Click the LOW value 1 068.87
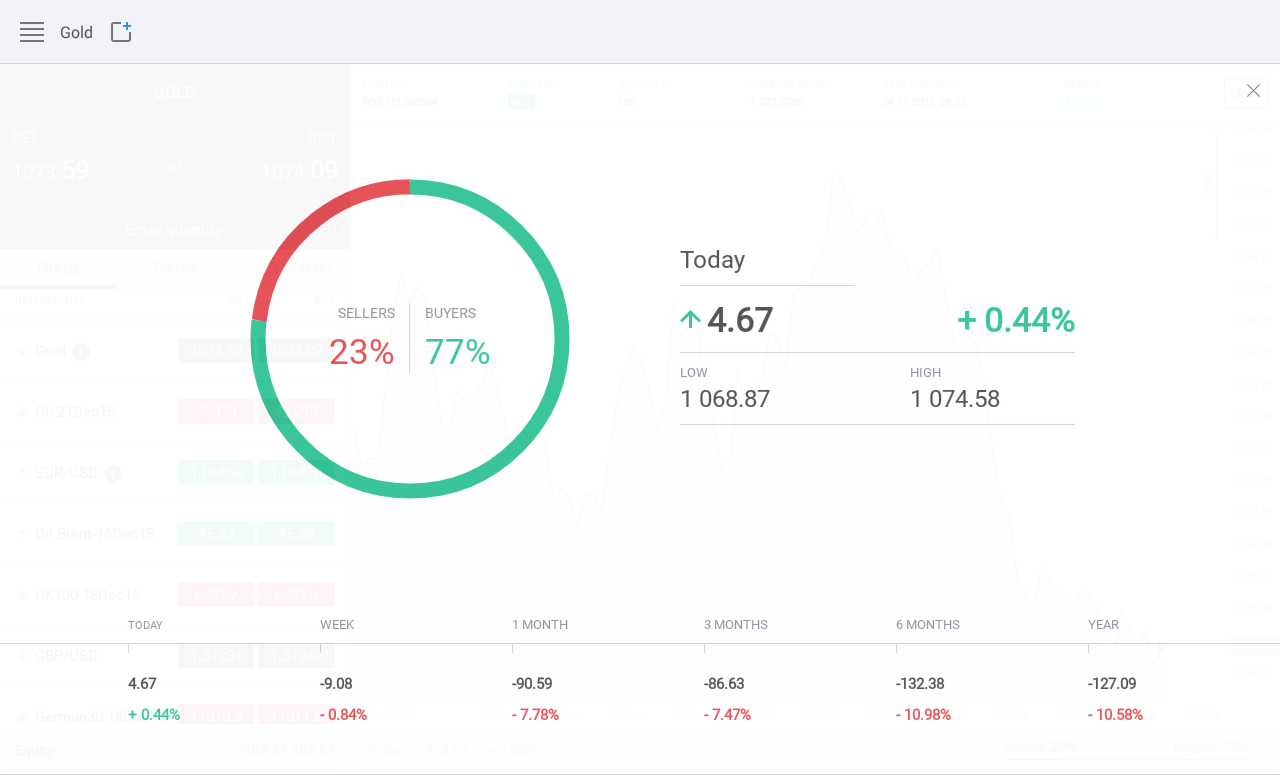This screenshot has width=1280, height=775. (725, 399)
